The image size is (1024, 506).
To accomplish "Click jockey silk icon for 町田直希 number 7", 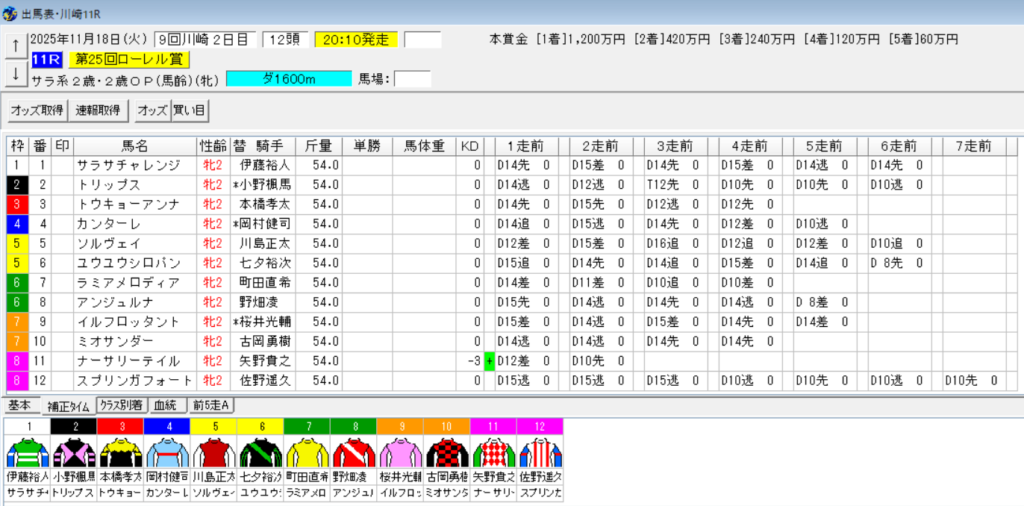I will [x=307, y=452].
